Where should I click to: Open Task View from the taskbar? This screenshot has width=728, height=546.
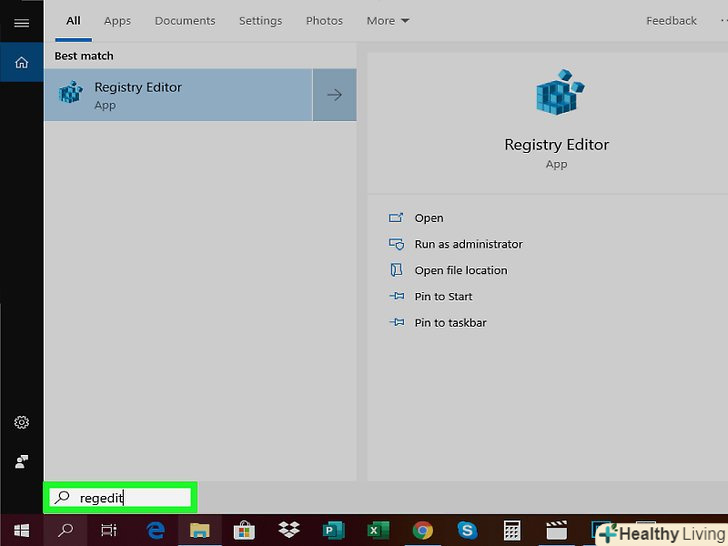coord(110,530)
